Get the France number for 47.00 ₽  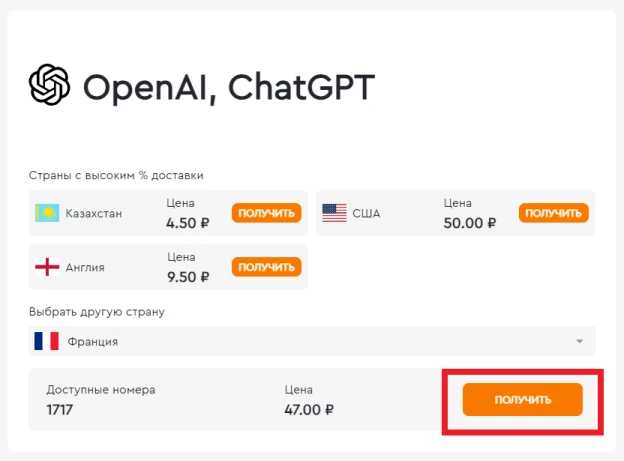pyautogui.click(x=523, y=399)
